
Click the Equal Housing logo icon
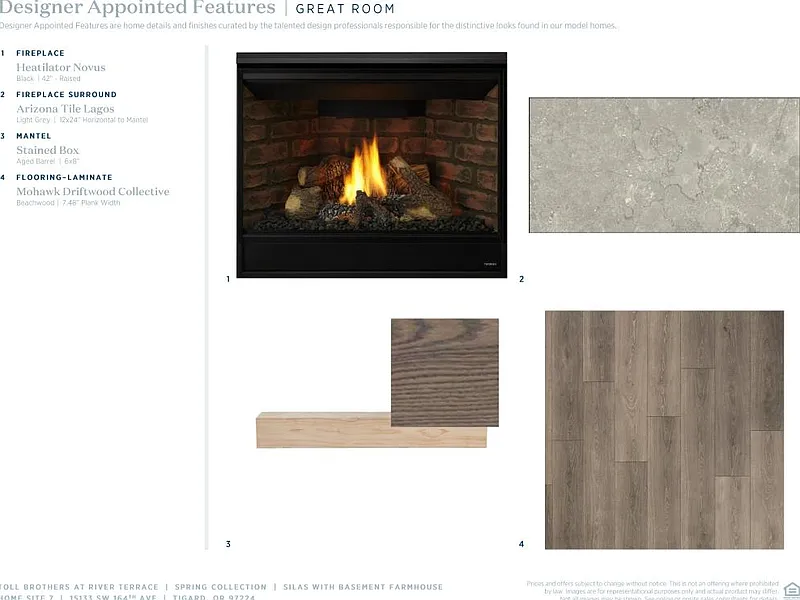coord(791,590)
